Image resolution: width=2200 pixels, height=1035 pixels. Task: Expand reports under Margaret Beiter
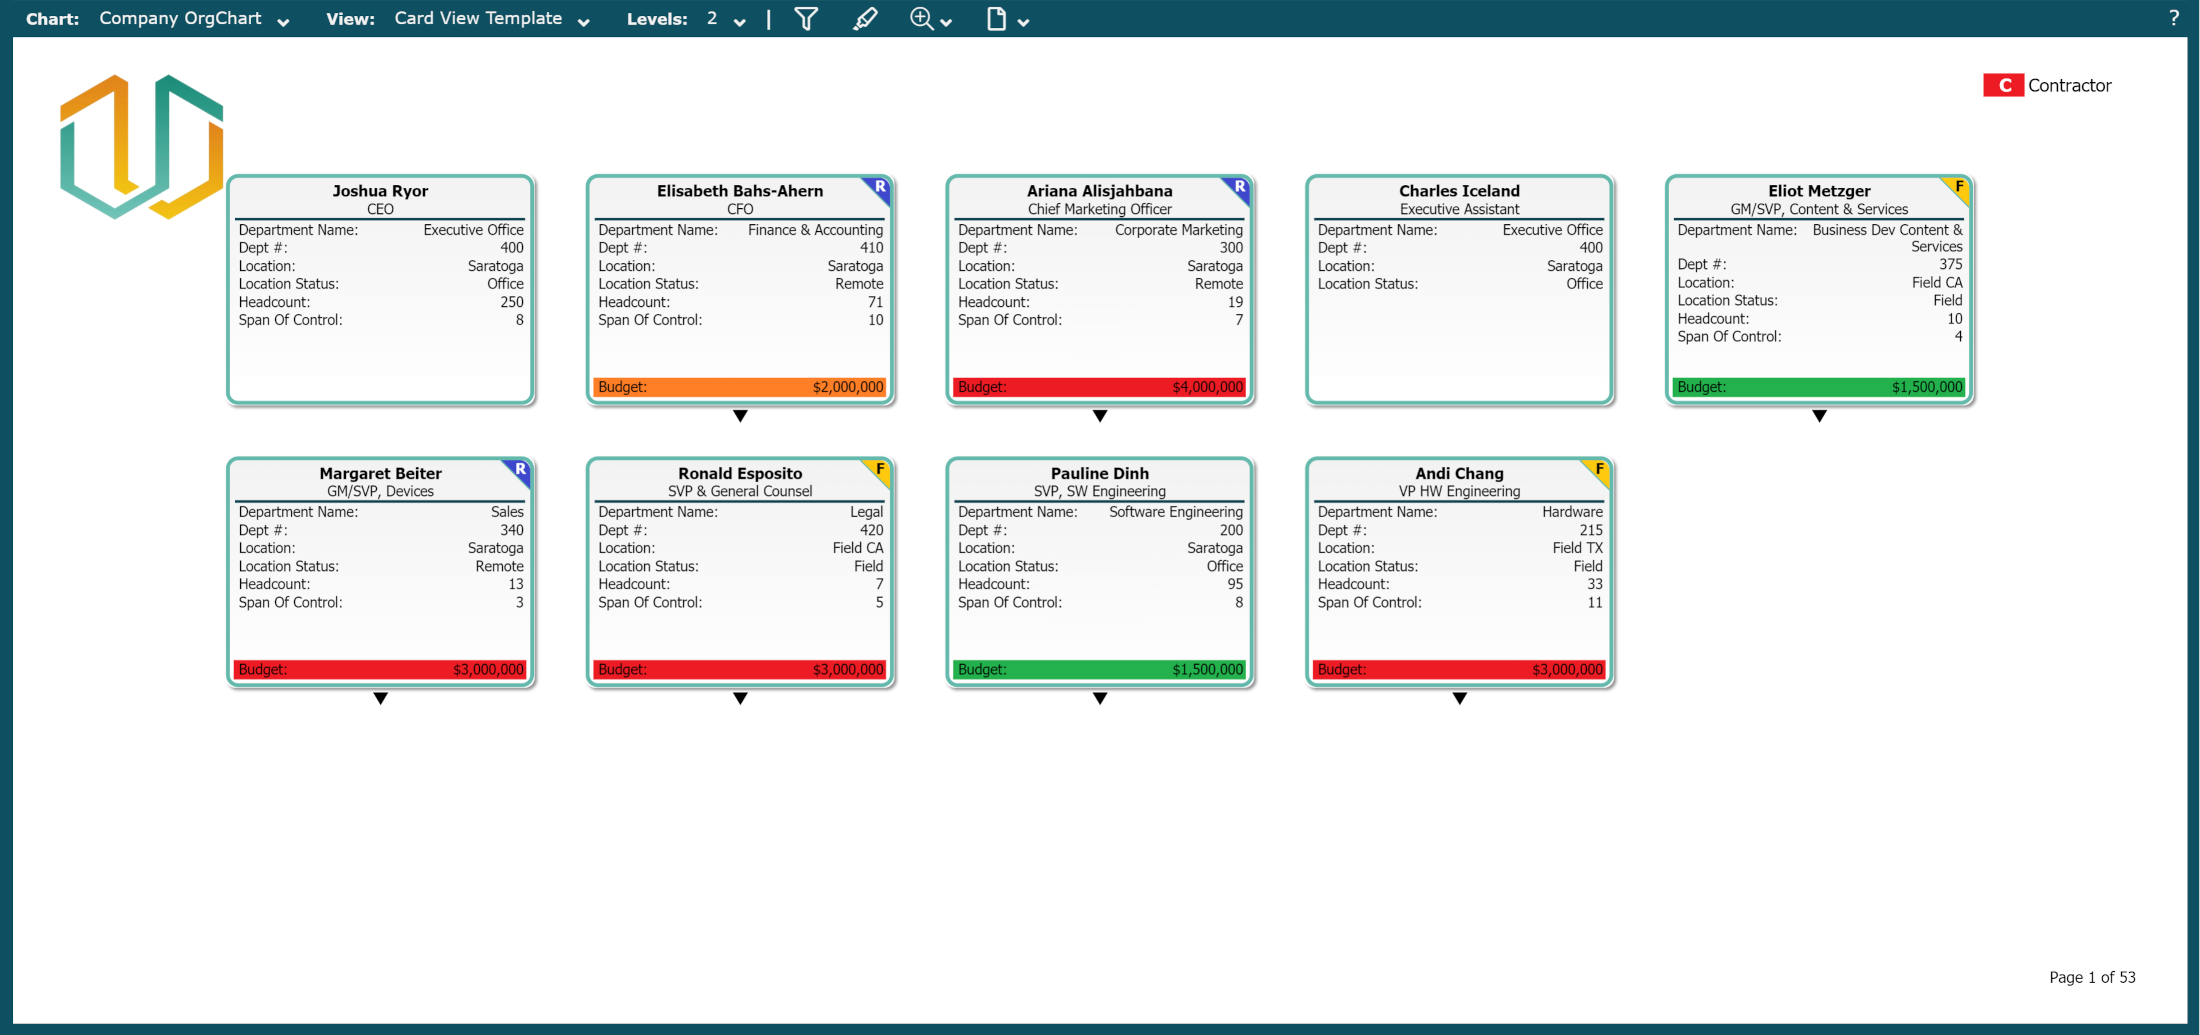[x=380, y=699]
